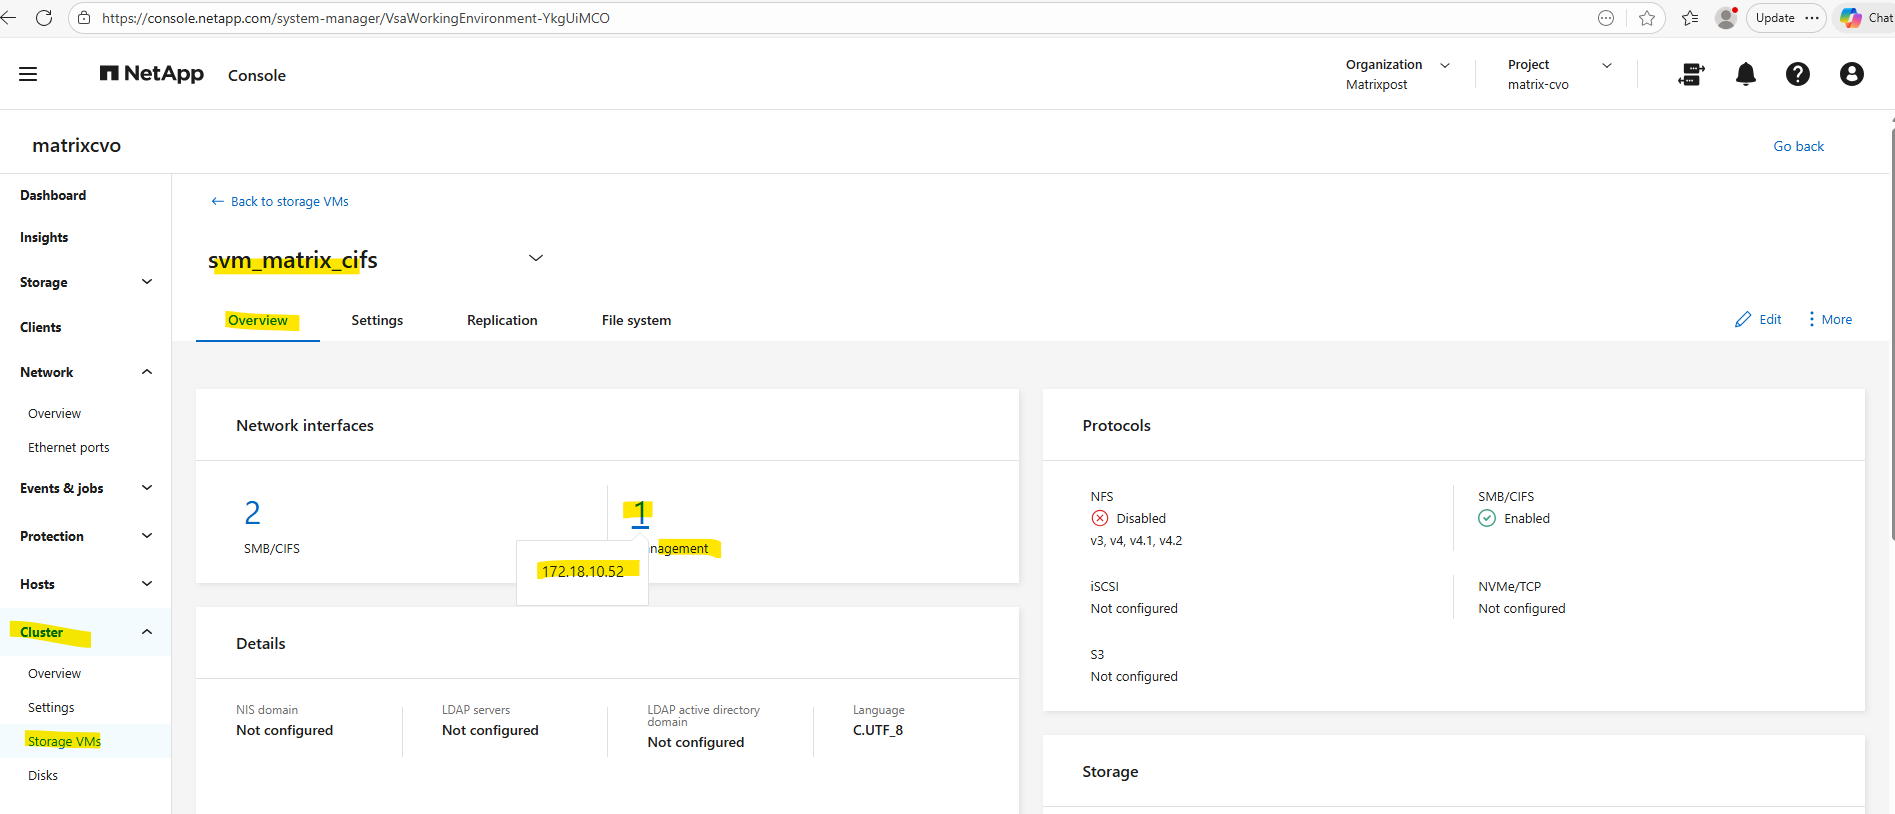Click the NetApp logo
The image size is (1895, 814).
(x=152, y=74)
